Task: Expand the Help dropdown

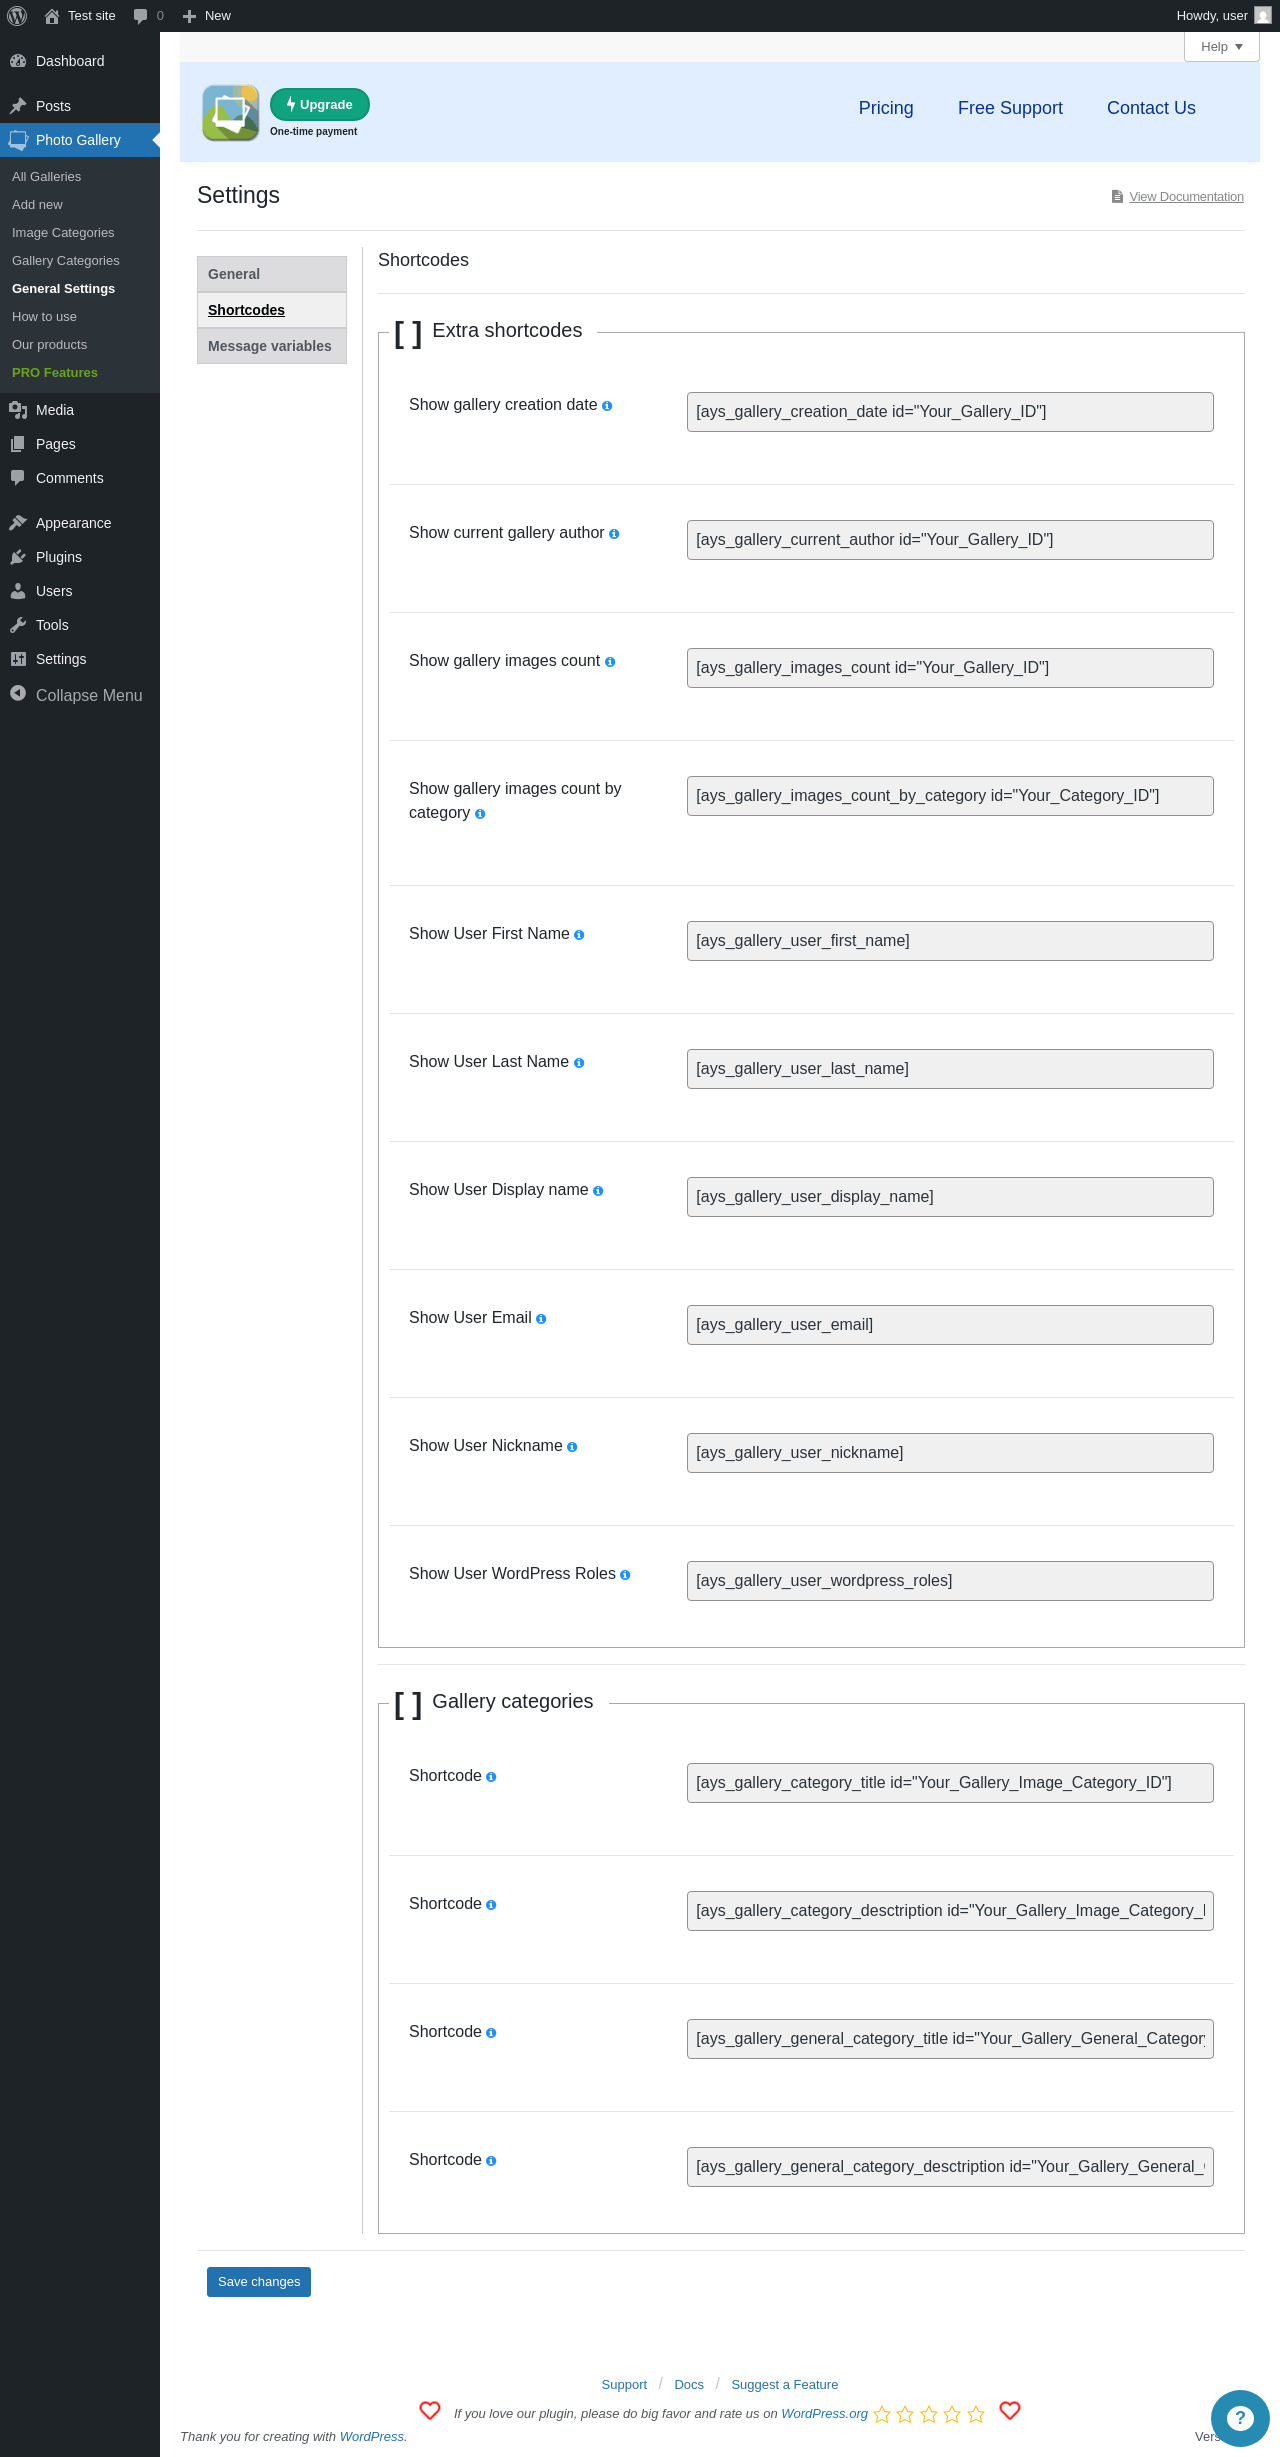Action: point(1221,47)
